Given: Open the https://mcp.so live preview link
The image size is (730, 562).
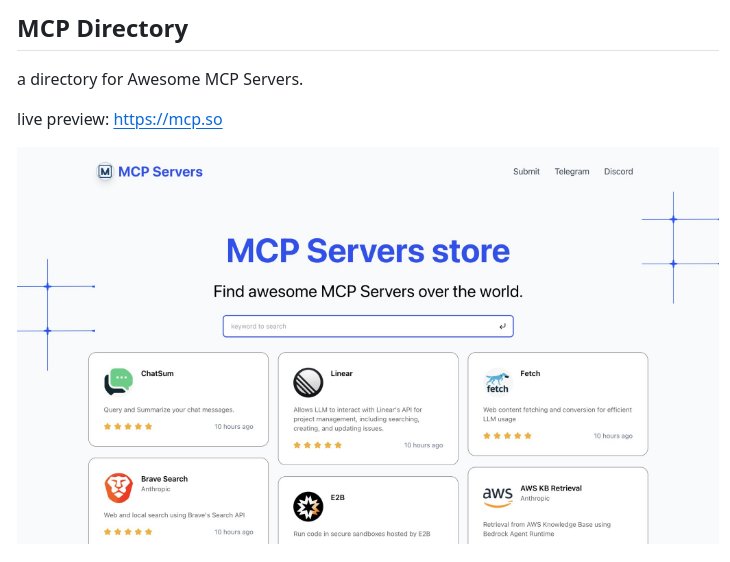Looking at the screenshot, I should 168,119.
